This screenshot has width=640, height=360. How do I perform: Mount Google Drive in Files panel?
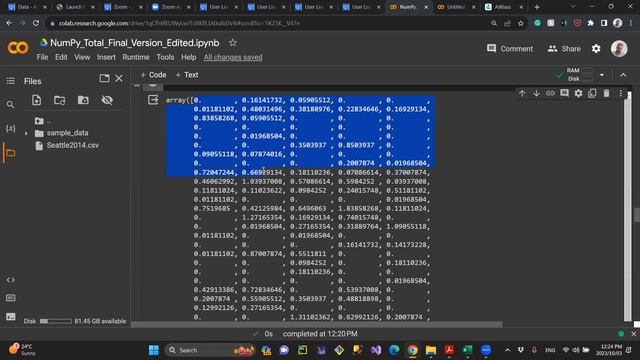point(83,100)
